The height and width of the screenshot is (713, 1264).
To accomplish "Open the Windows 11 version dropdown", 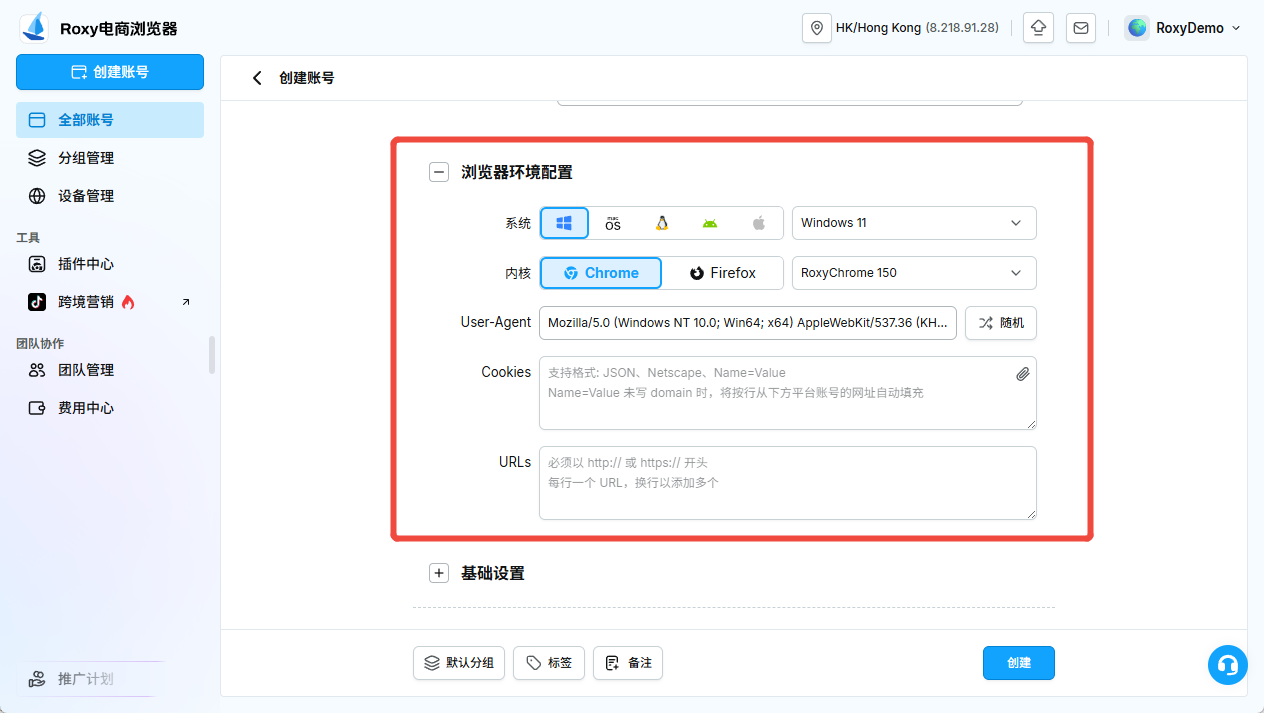I will point(914,223).
